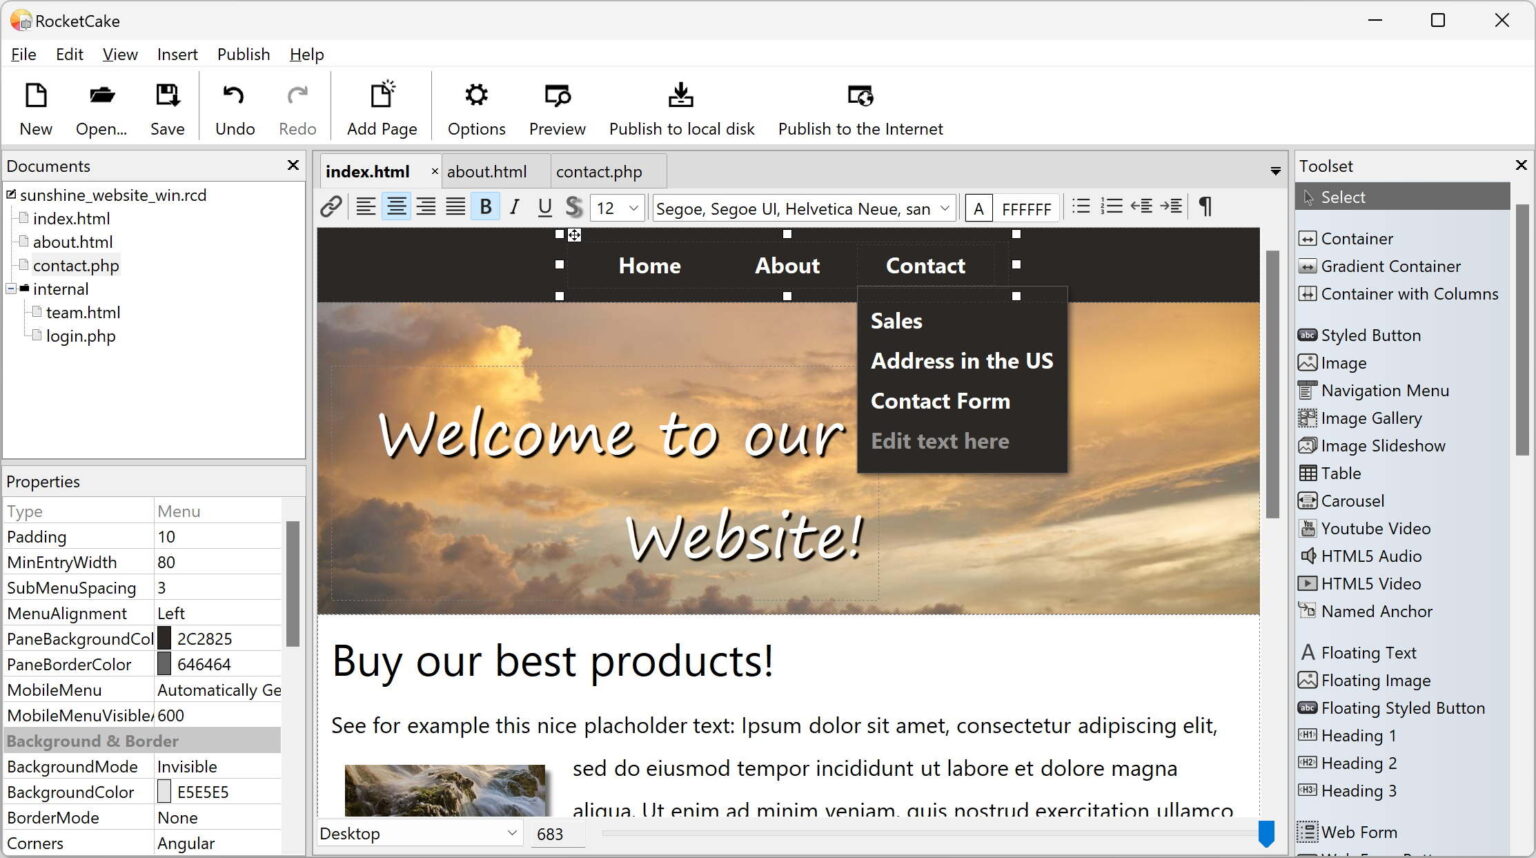The height and width of the screenshot is (858, 1536).
Task: Collapse the internal folder in Documents
Action: 11,288
